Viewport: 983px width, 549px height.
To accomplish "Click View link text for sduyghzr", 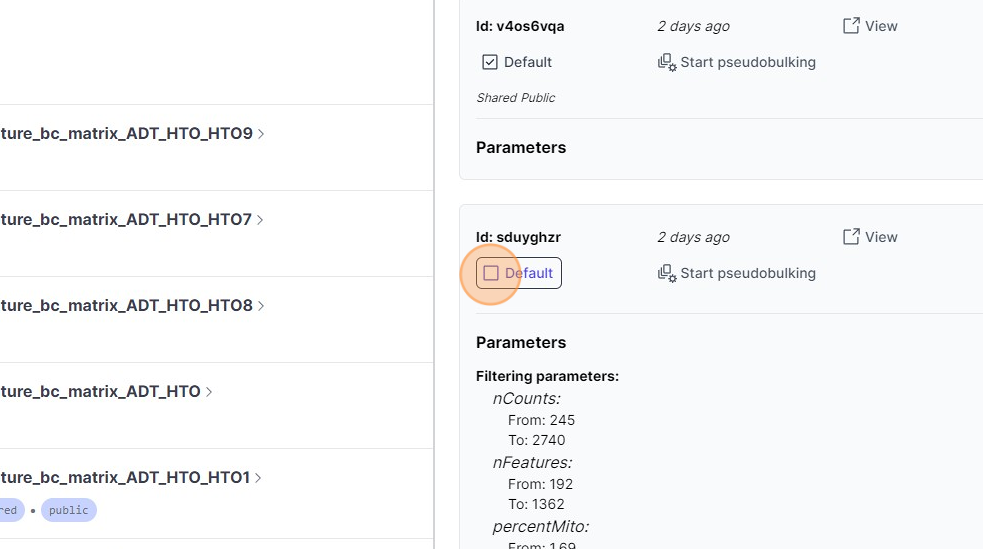I will (x=881, y=237).
